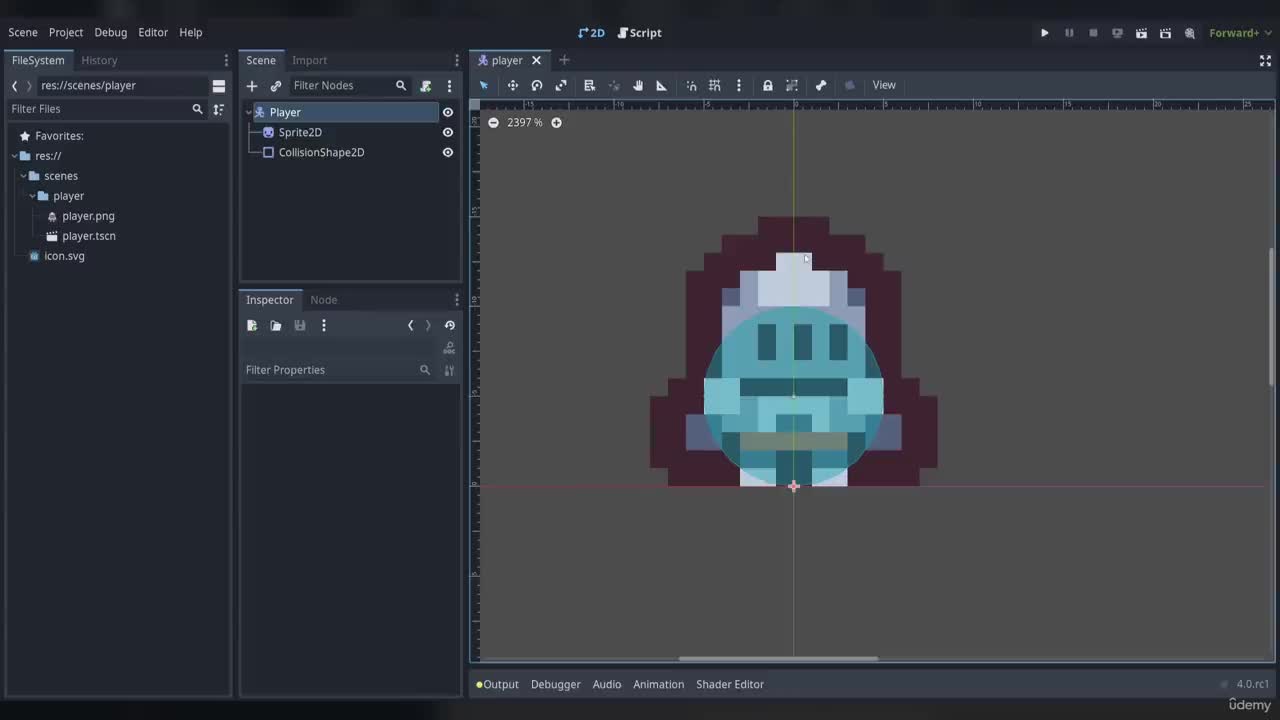The image size is (1280, 720).
Task: Lock the selected node
Action: pos(767,85)
